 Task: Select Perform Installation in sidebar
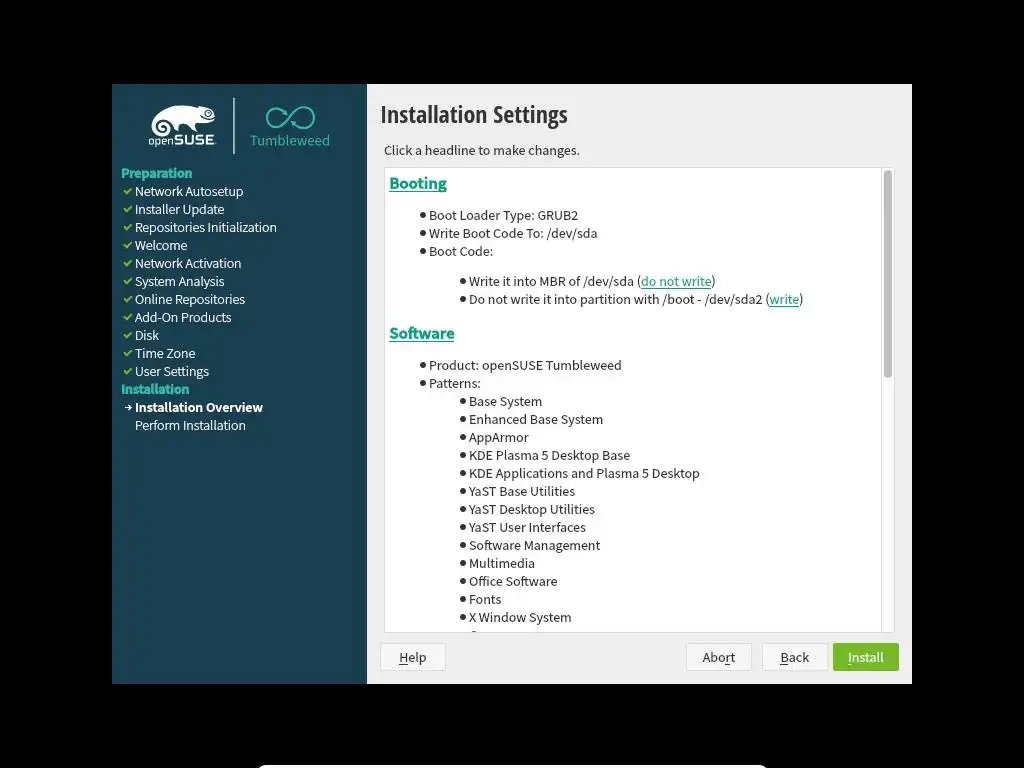pyautogui.click(x=190, y=425)
